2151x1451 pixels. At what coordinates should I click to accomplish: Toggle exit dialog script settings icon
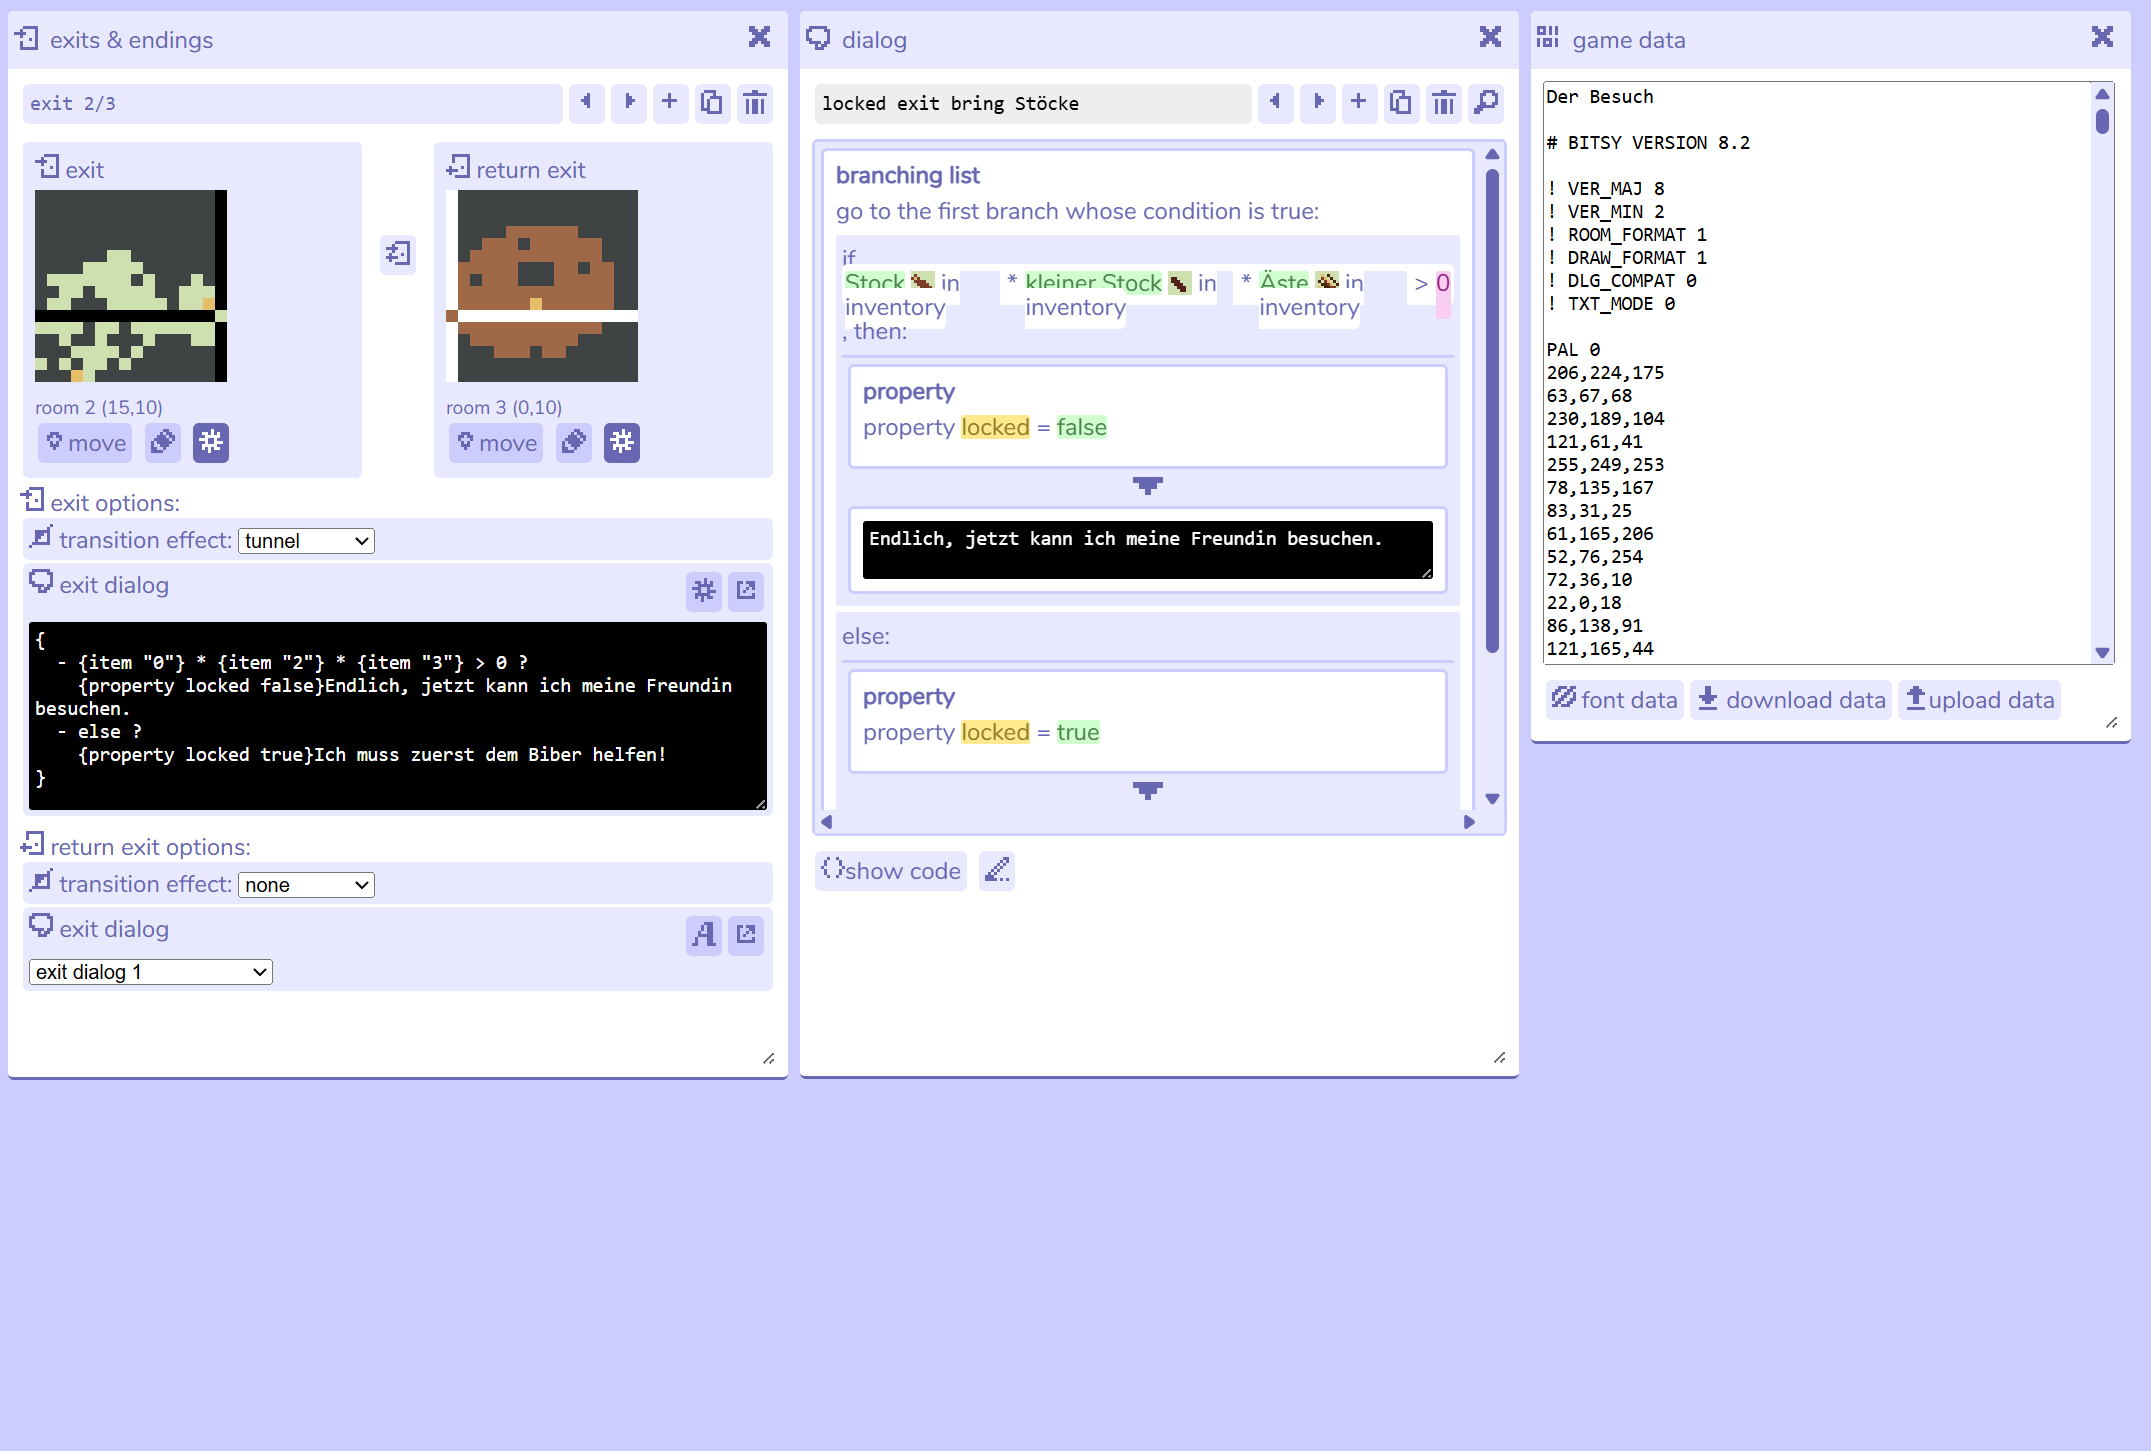pos(704,591)
